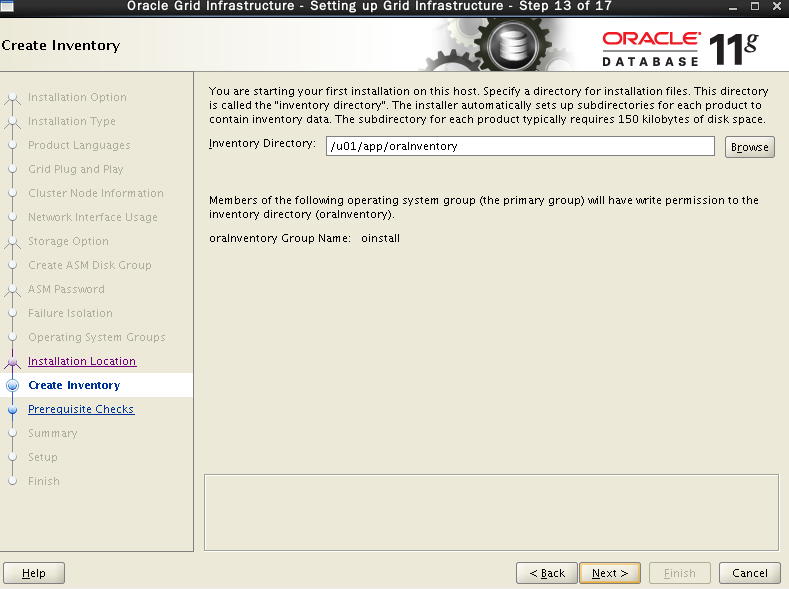Click inside the Inventory Directory text field
The height and width of the screenshot is (589, 789).
[x=520, y=146]
